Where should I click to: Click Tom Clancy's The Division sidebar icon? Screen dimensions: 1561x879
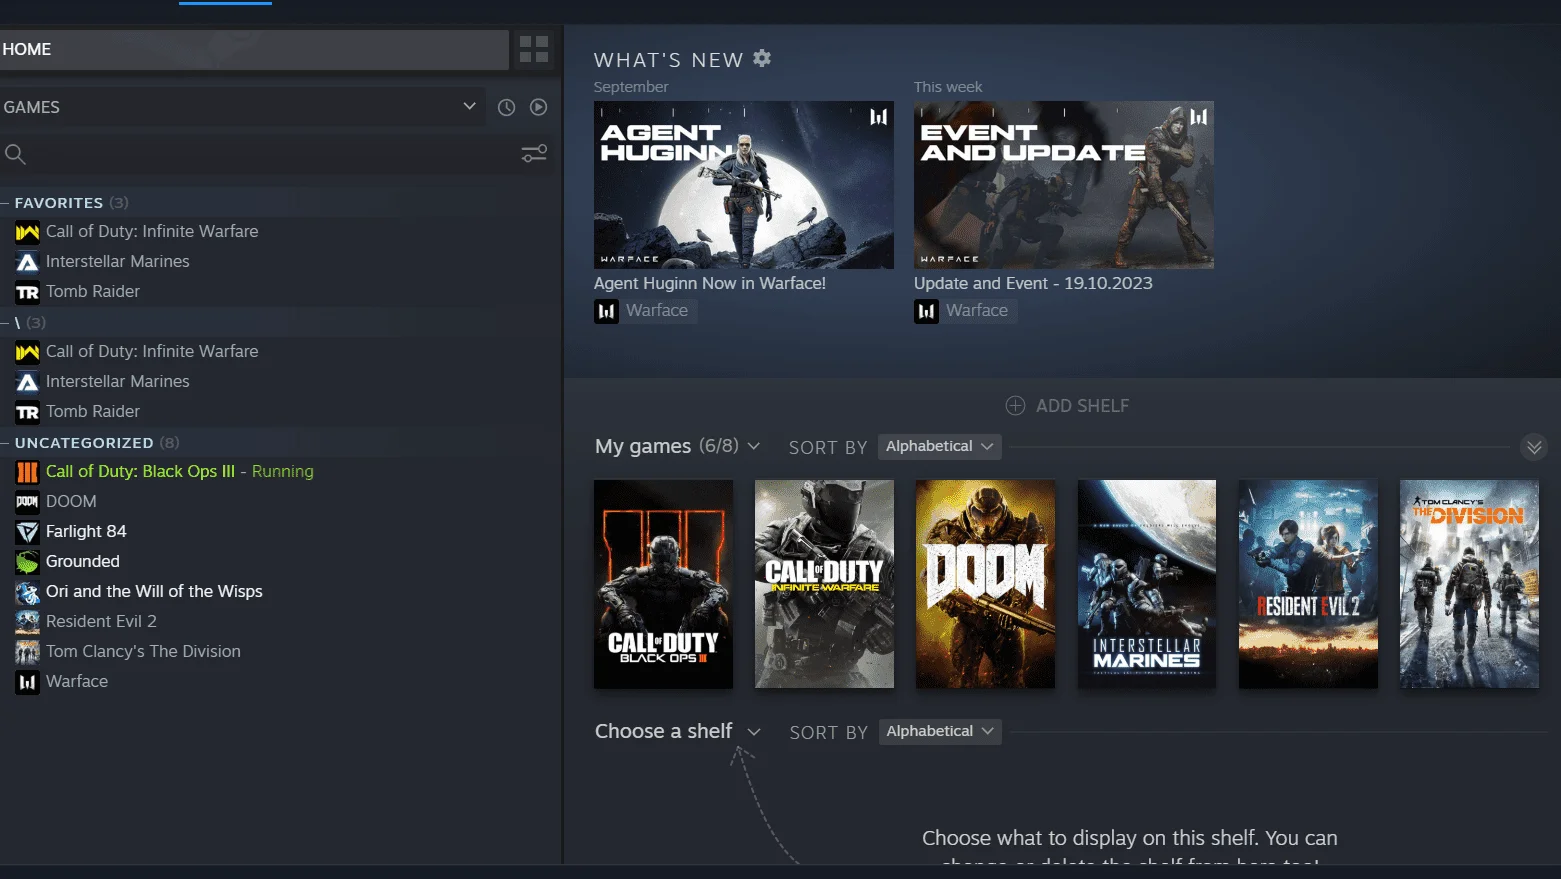pos(27,652)
